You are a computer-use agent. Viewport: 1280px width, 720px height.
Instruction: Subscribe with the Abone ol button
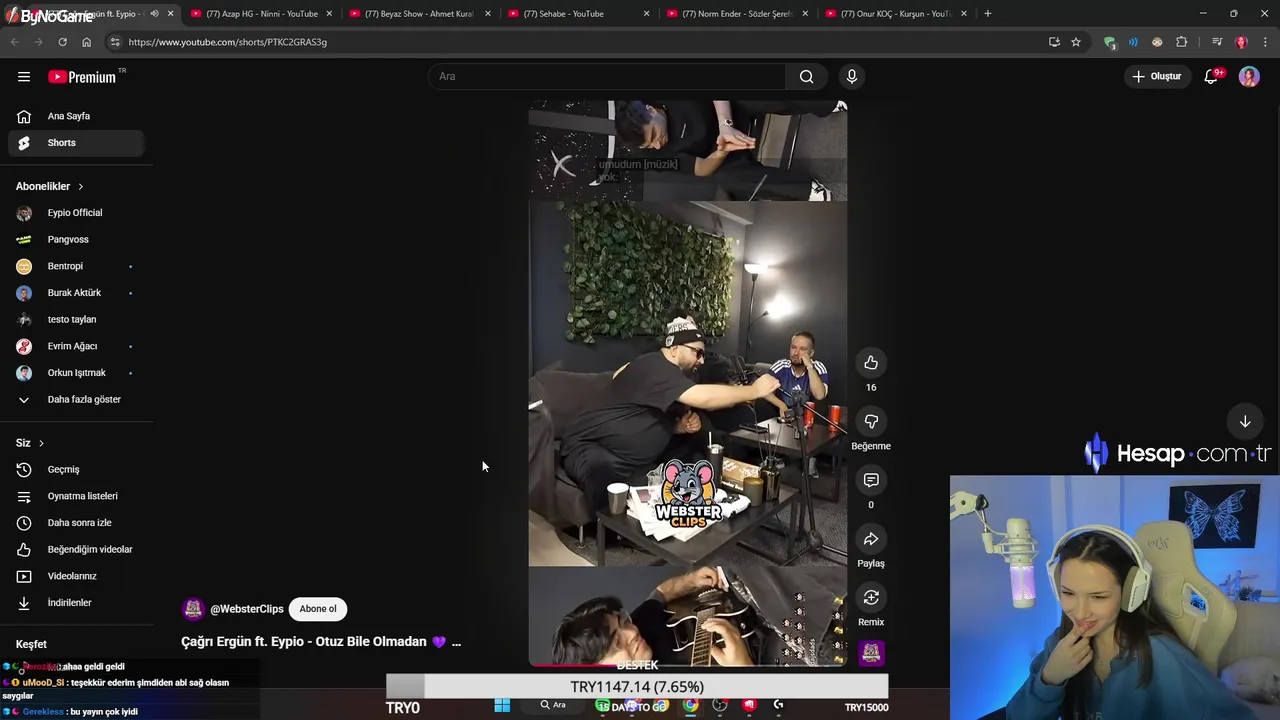click(318, 609)
